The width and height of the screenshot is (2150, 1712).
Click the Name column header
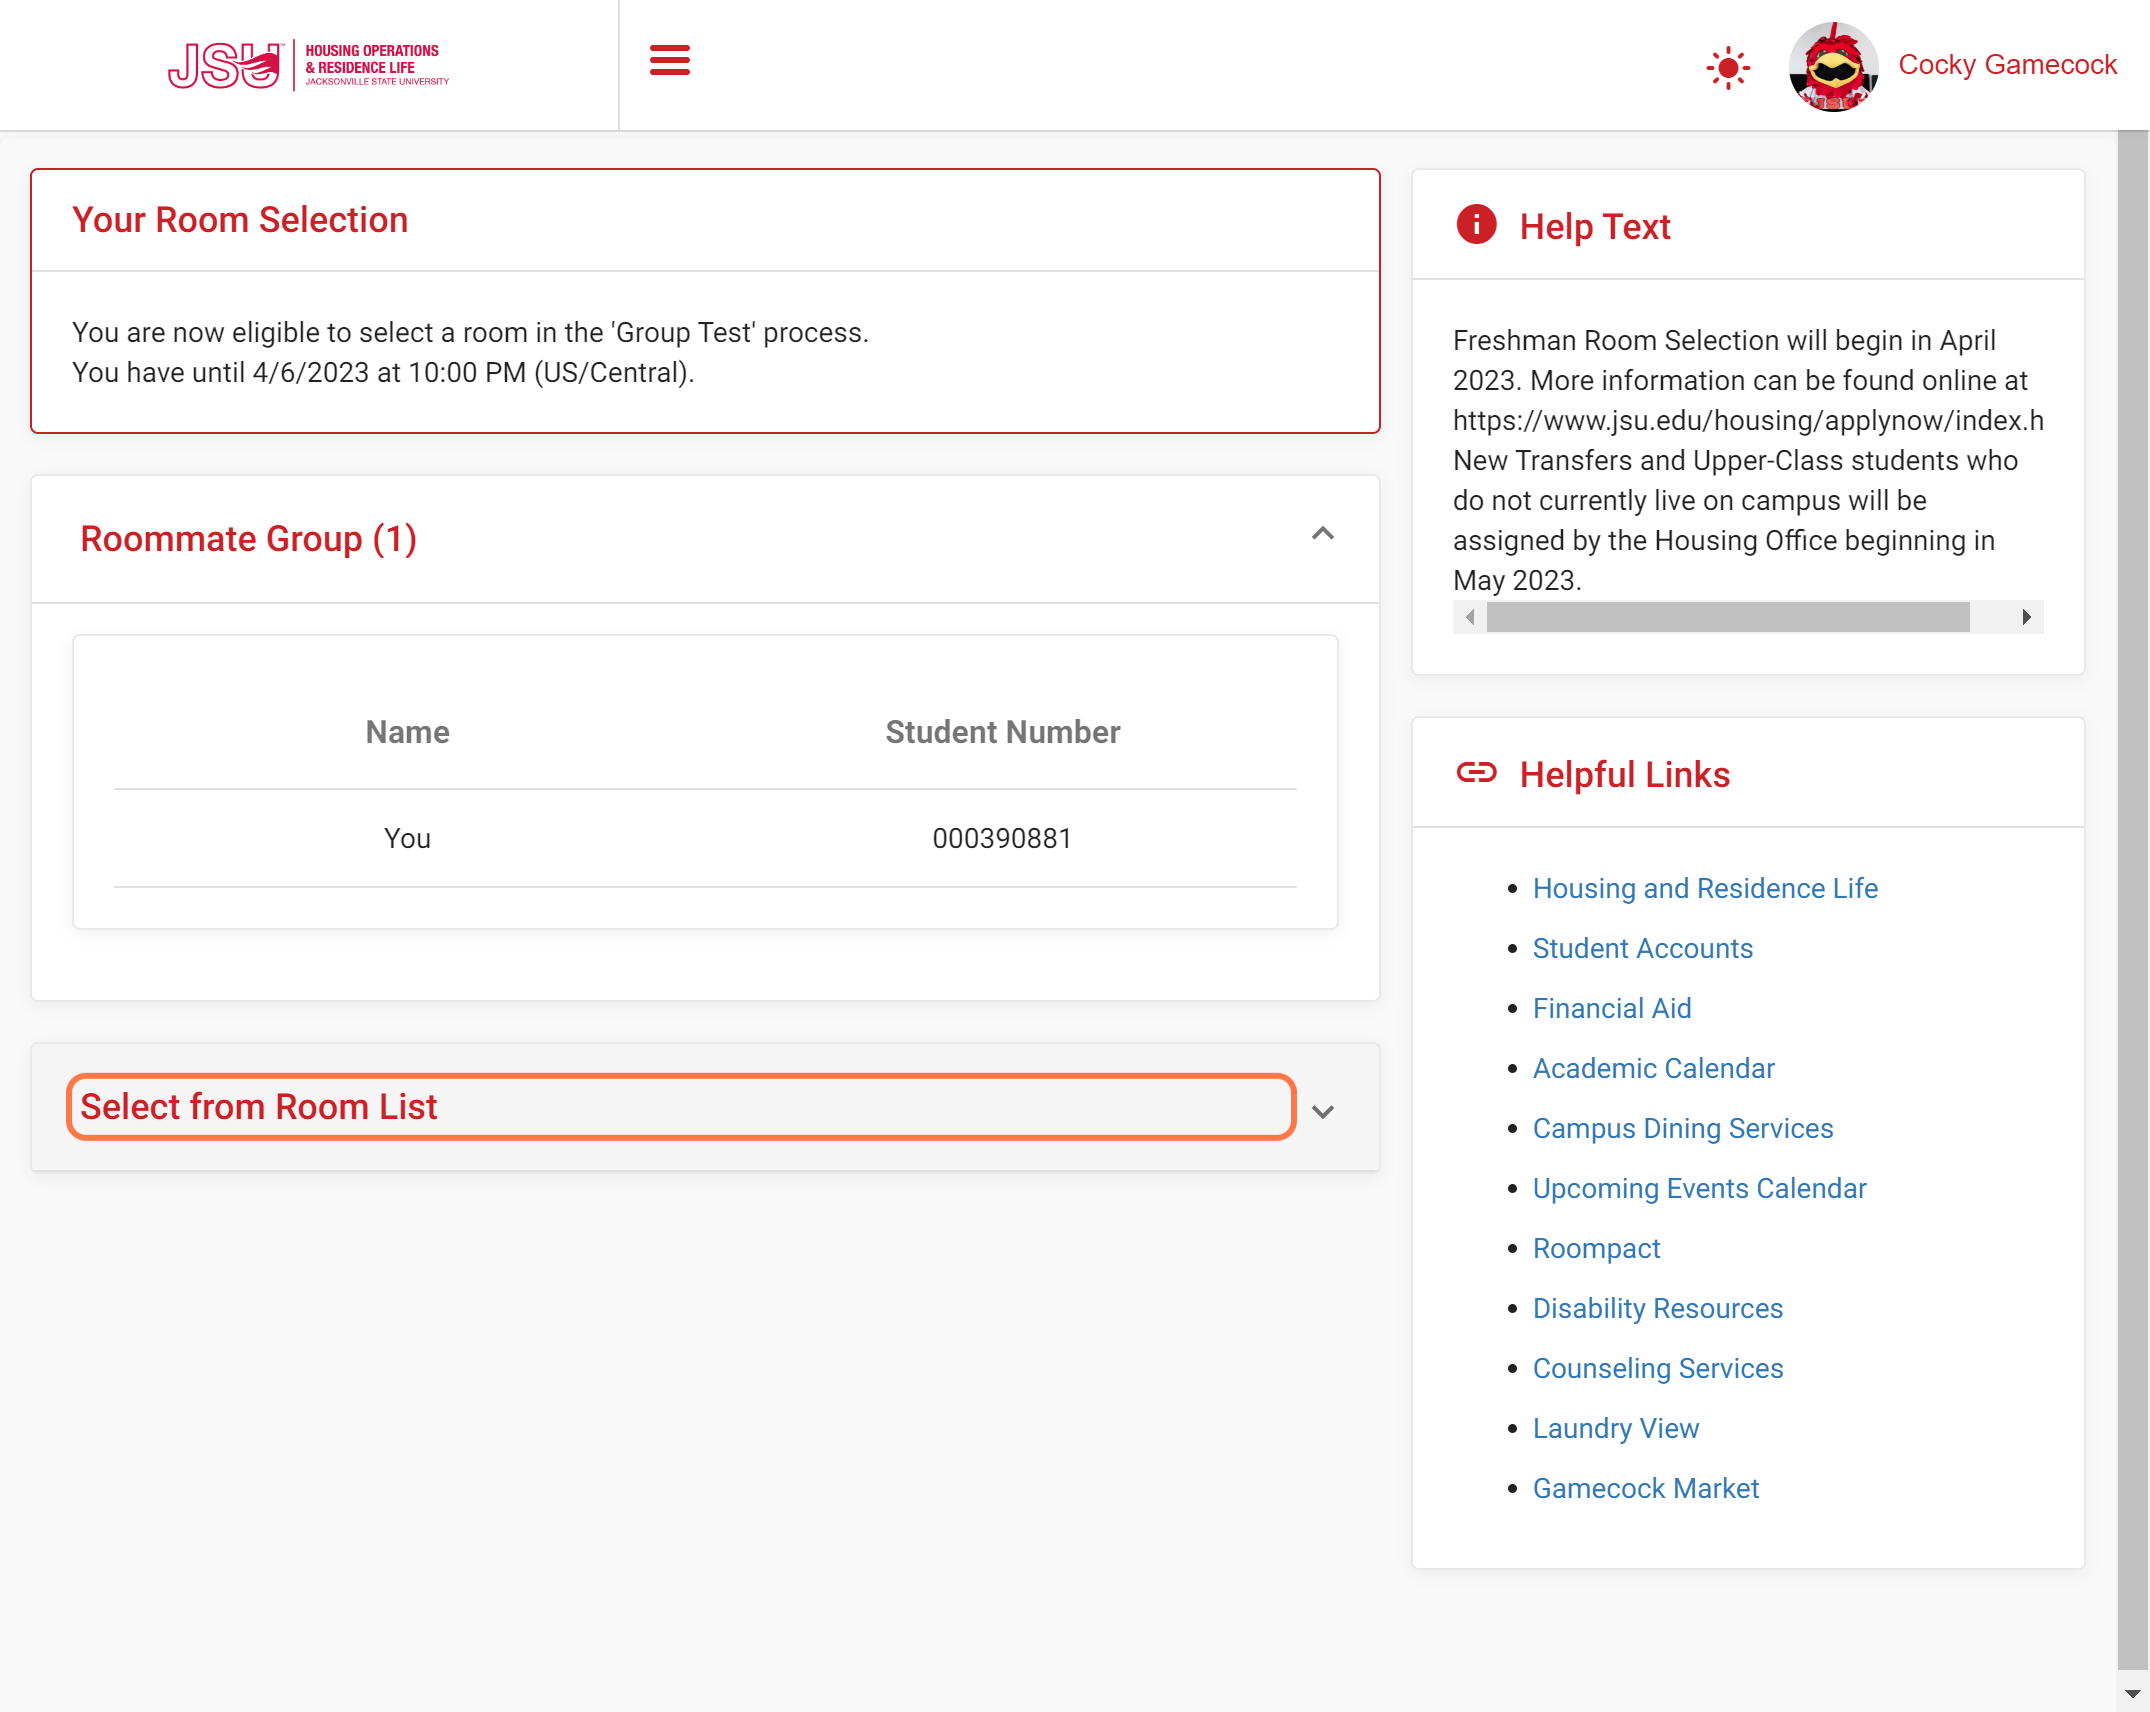[407, 732]
